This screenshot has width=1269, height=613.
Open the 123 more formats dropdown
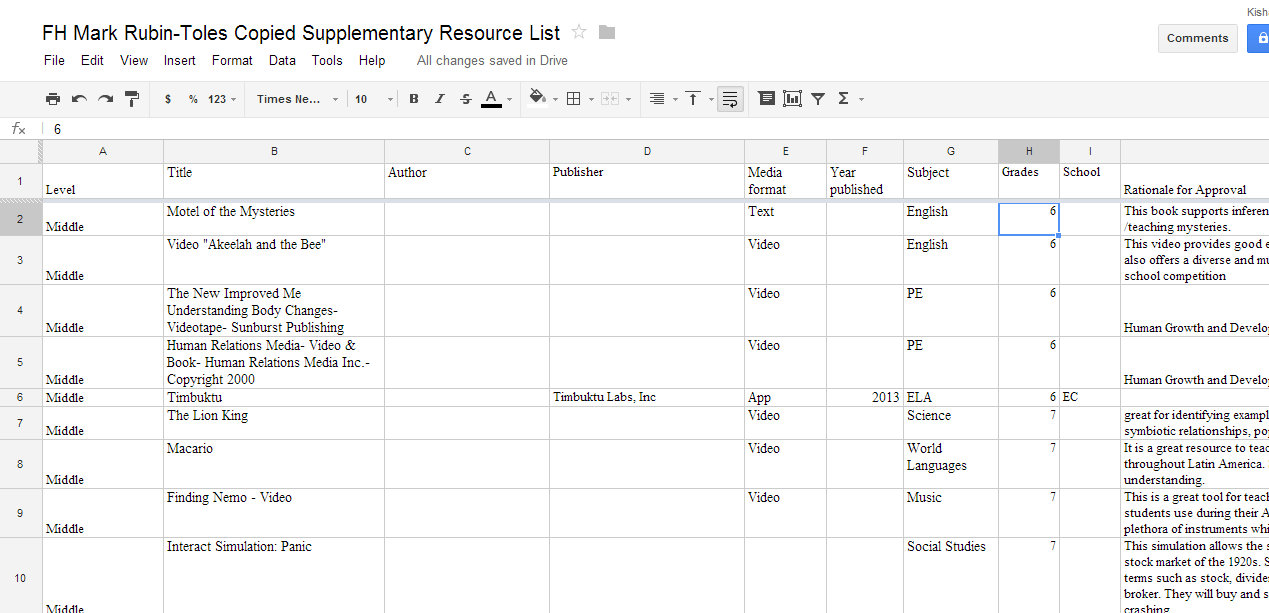222,99
